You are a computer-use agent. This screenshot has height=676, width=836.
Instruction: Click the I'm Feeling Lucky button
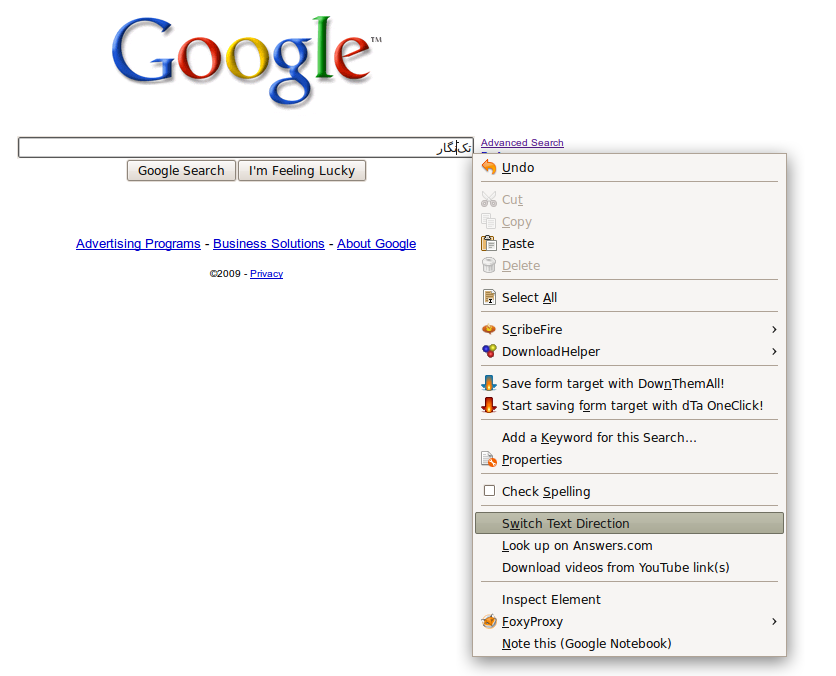(302, 171)
